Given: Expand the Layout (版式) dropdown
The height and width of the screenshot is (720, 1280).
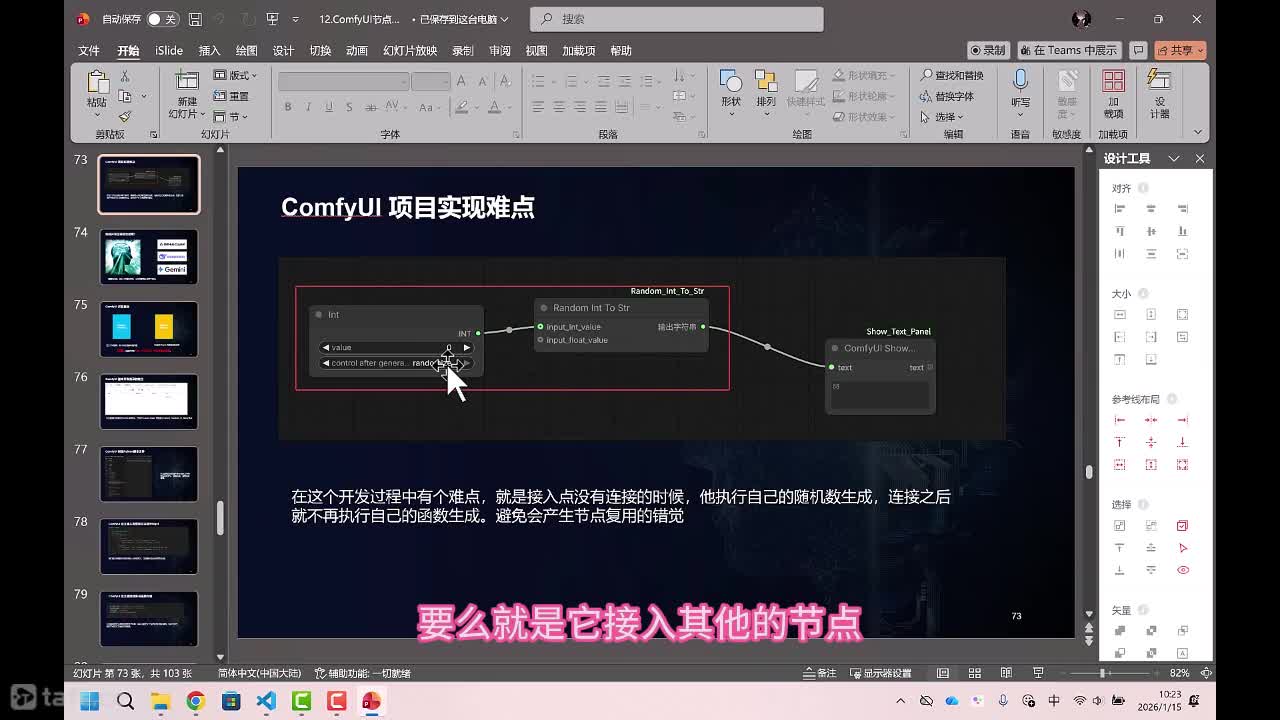Looking at the screenshot, I should coord(236,75).
